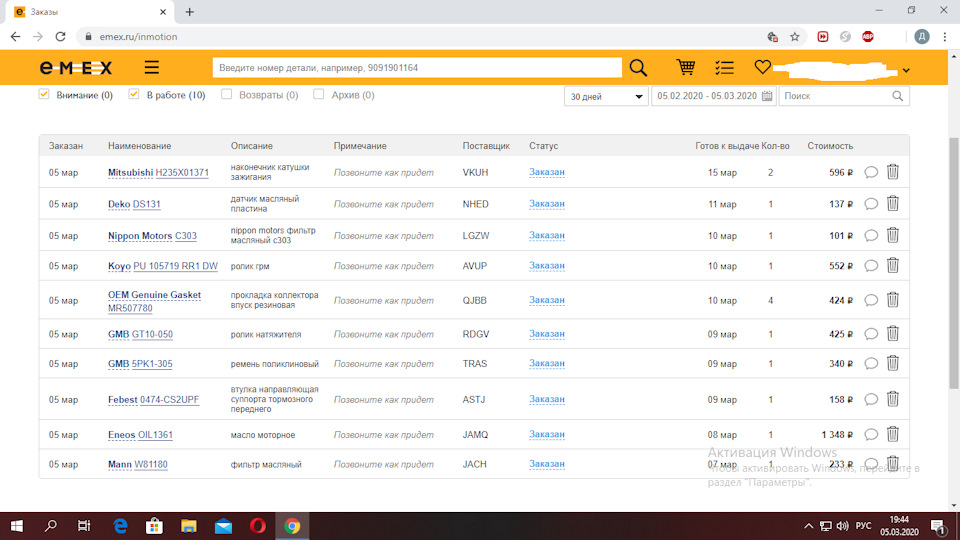Click the part number search field
960x540 pixels.
[417, 67]
